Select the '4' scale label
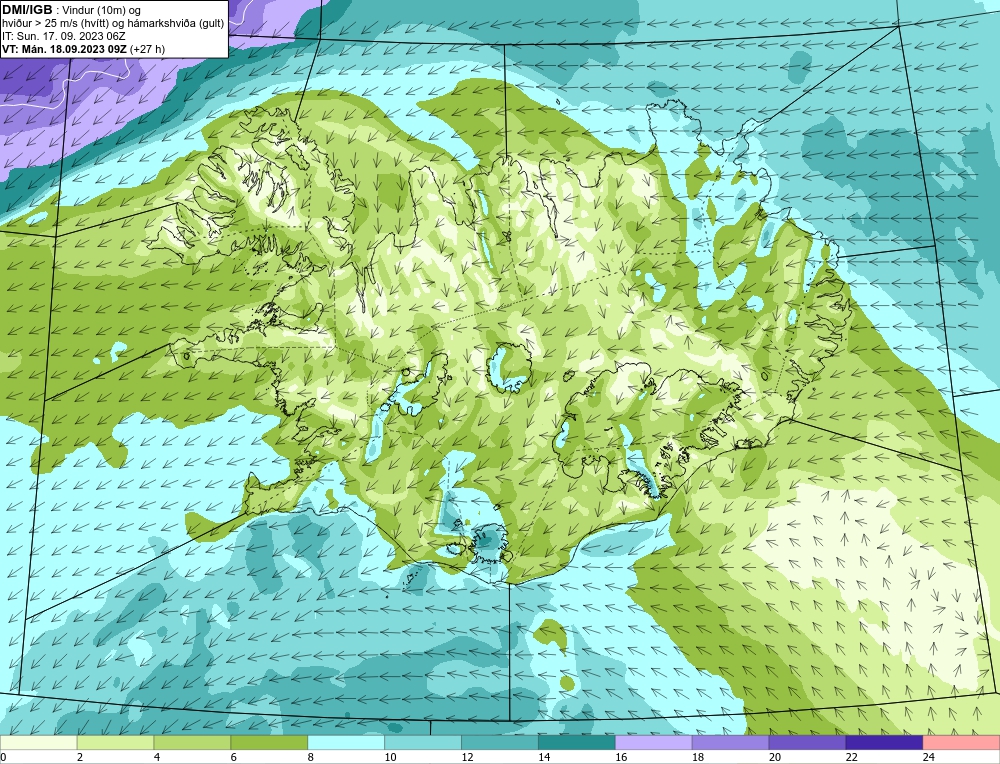 coord(157,757)
